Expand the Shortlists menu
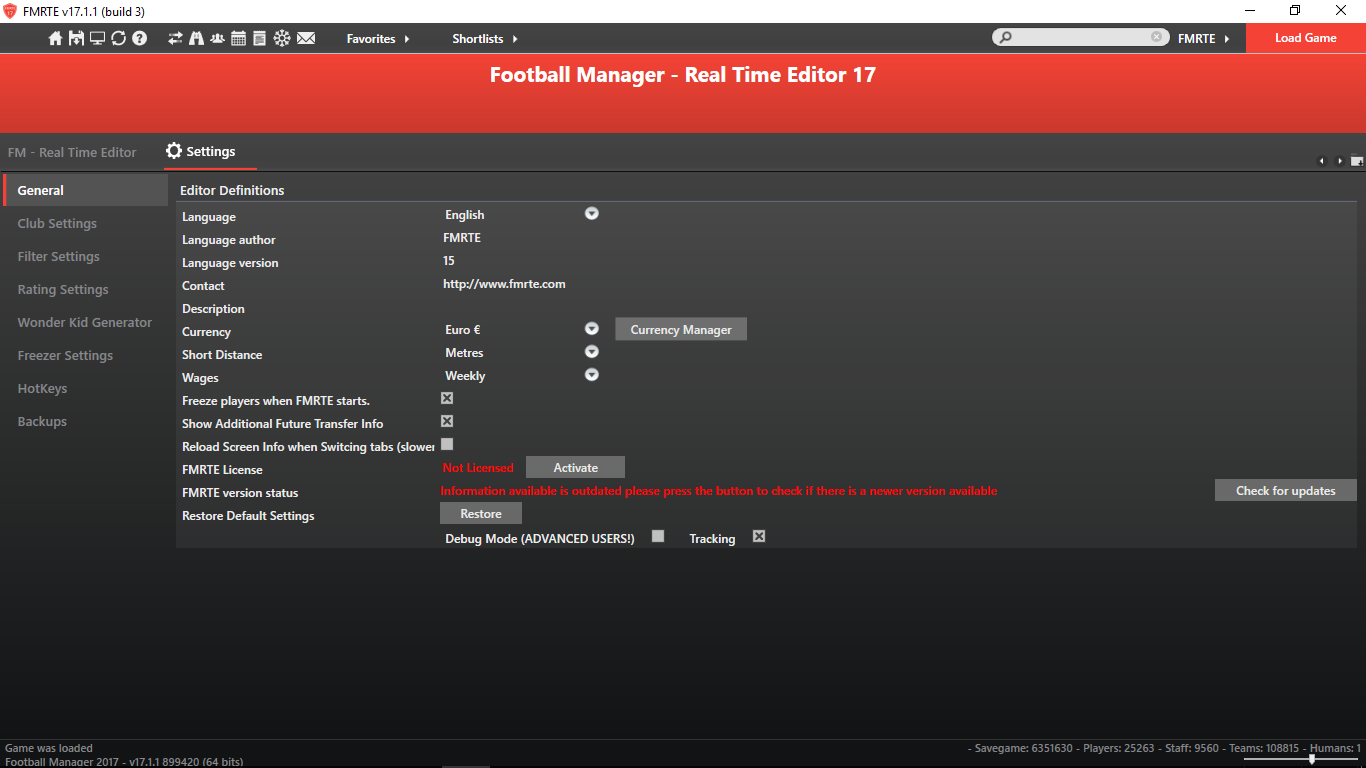This screenshot has width=1366, height=768. click(x=485, y=38)
